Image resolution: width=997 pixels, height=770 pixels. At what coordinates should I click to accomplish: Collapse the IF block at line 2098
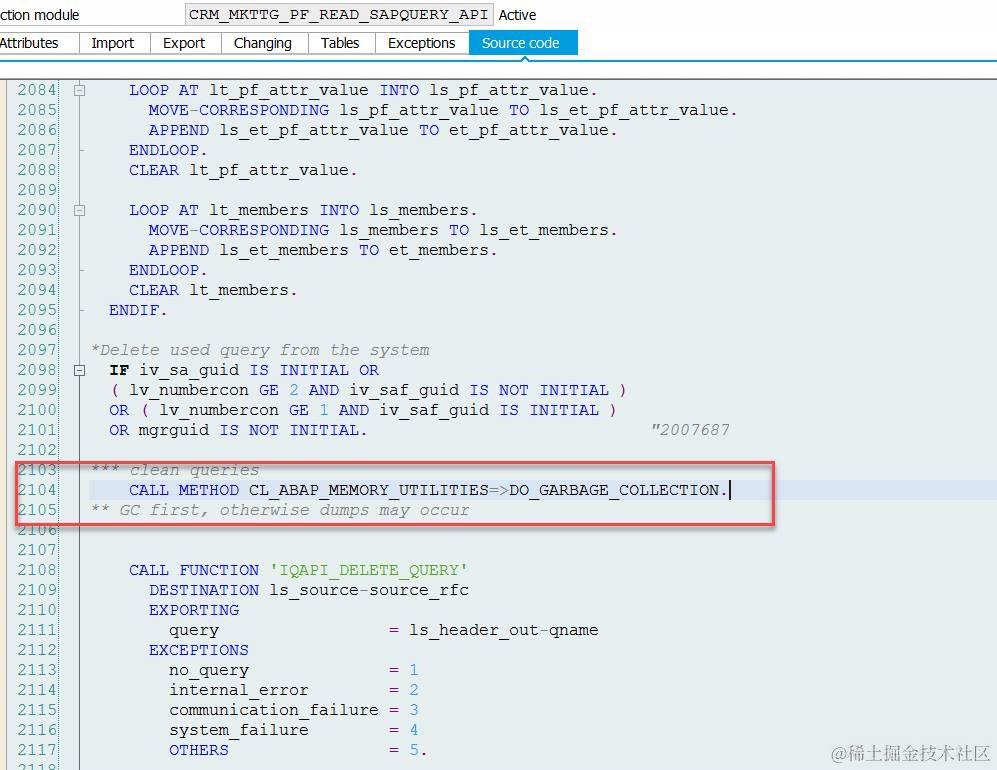tap(79, 370)
